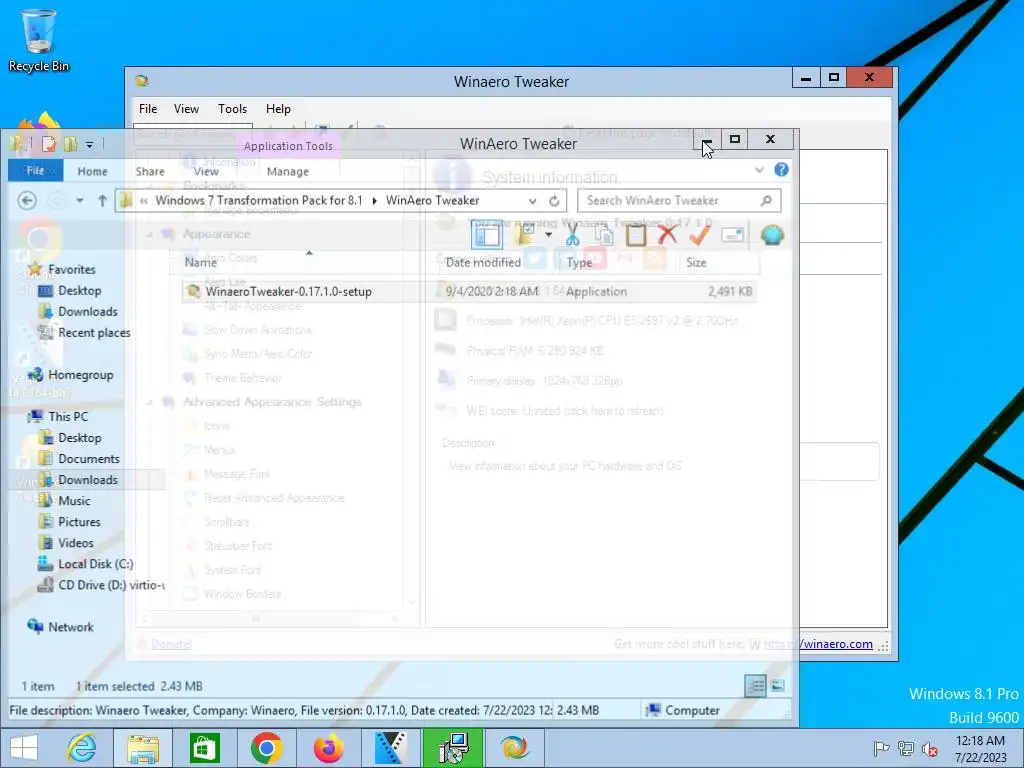1024x768 pixels.
Task: Click the green installer taskbar icon
Action: [453, 748]
